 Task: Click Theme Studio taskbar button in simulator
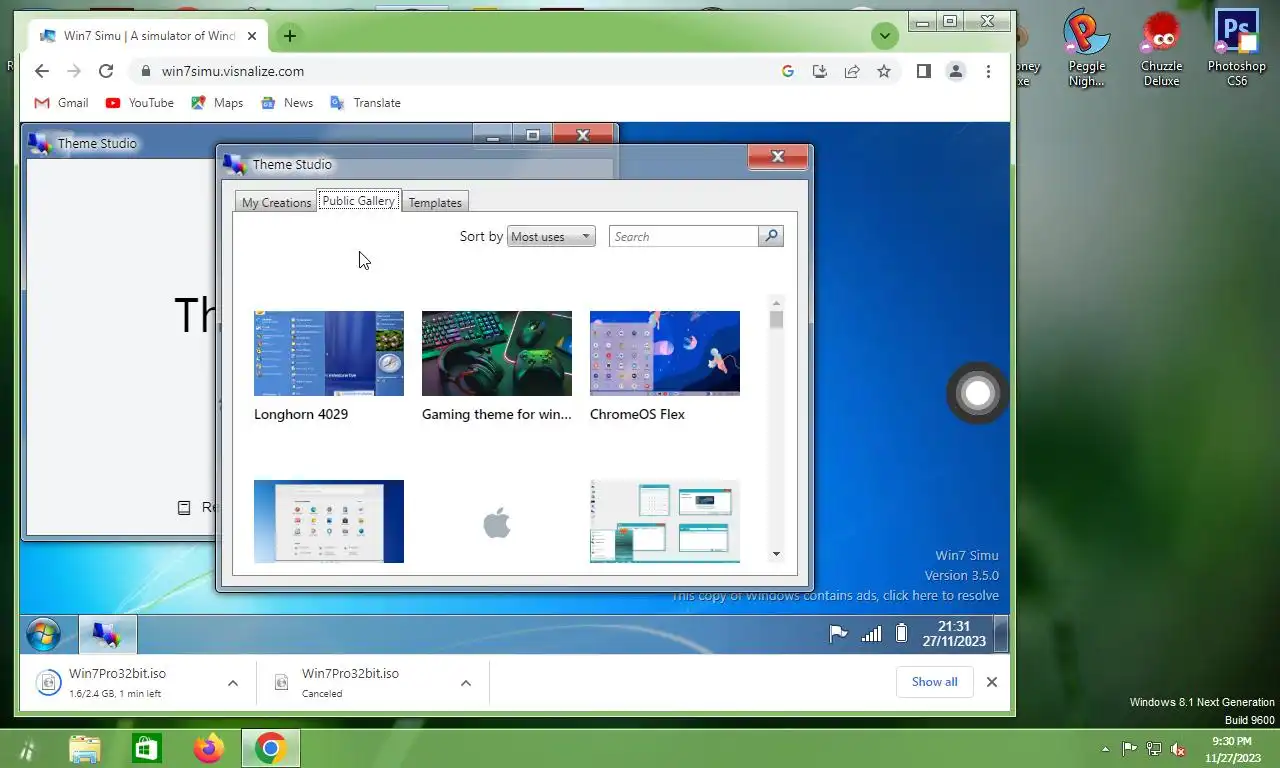[x=107, y=634]
